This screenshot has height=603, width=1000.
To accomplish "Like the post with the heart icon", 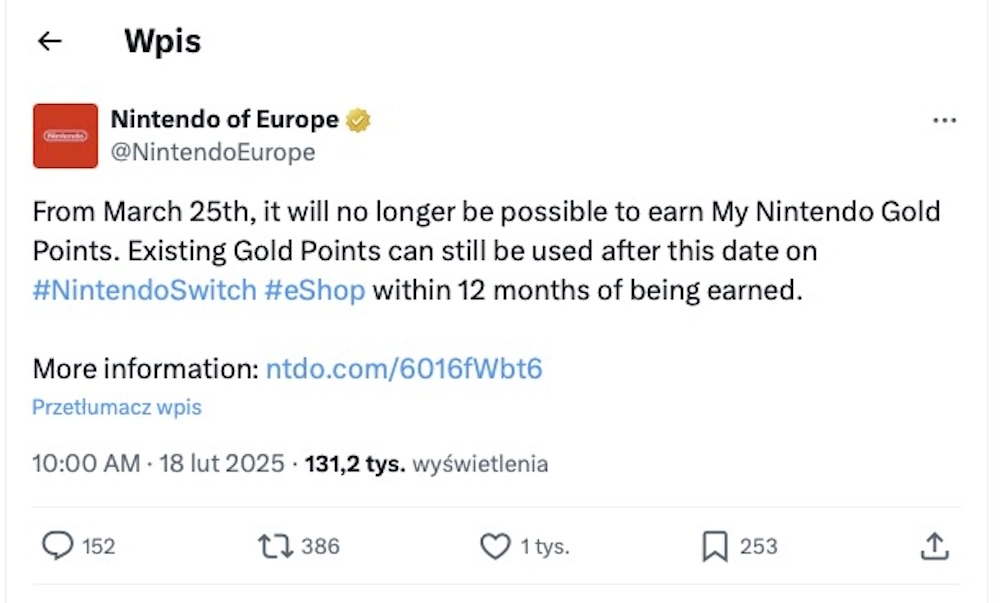I will (496, 546).
